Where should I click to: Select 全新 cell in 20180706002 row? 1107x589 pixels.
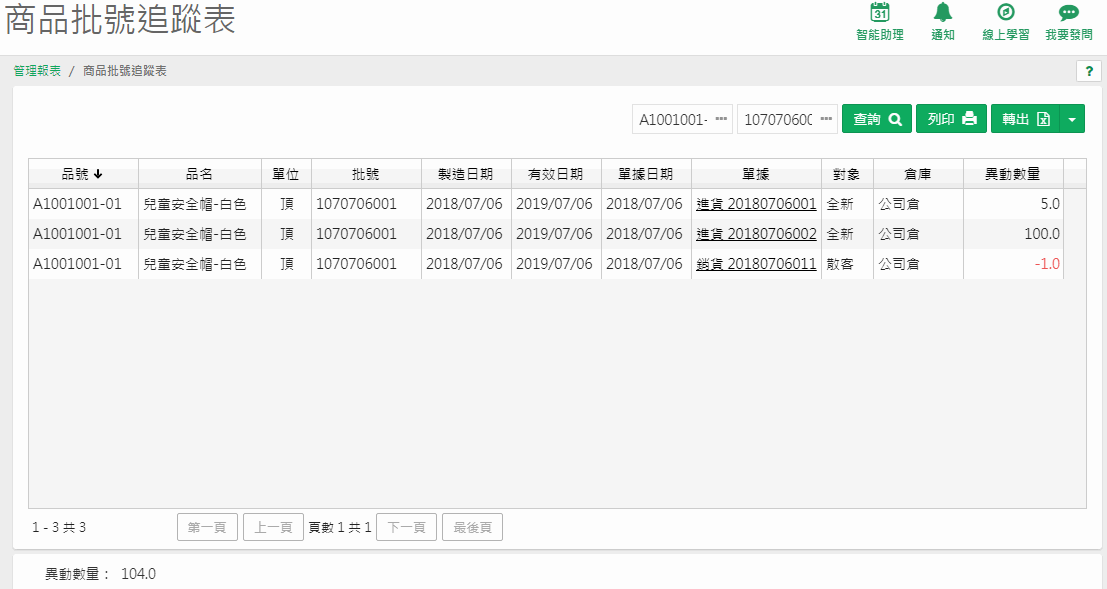point(847,234)
